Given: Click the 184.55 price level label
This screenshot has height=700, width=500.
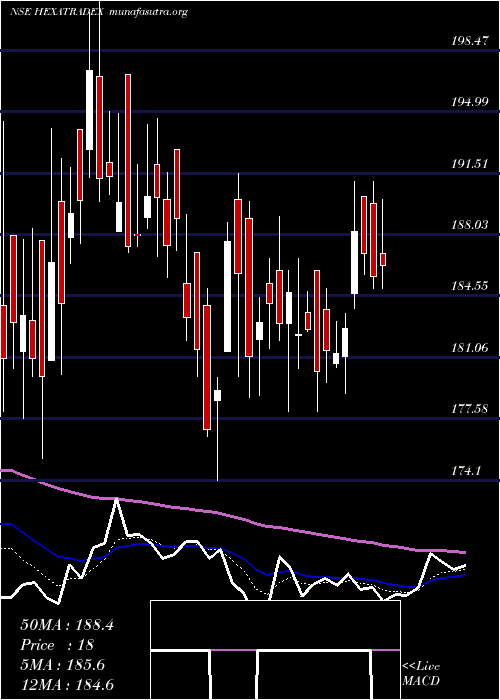Looking at the screenshot, I should pyautogui.click(x=470, y=286).
